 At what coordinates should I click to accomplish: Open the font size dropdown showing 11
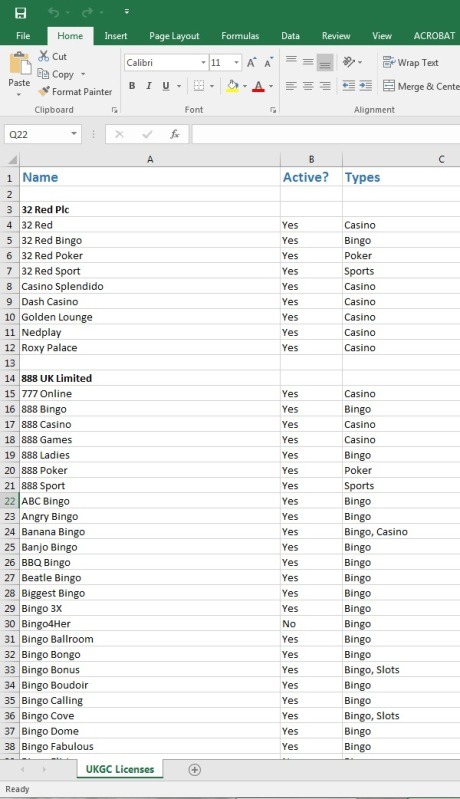(x=236, y=63)
